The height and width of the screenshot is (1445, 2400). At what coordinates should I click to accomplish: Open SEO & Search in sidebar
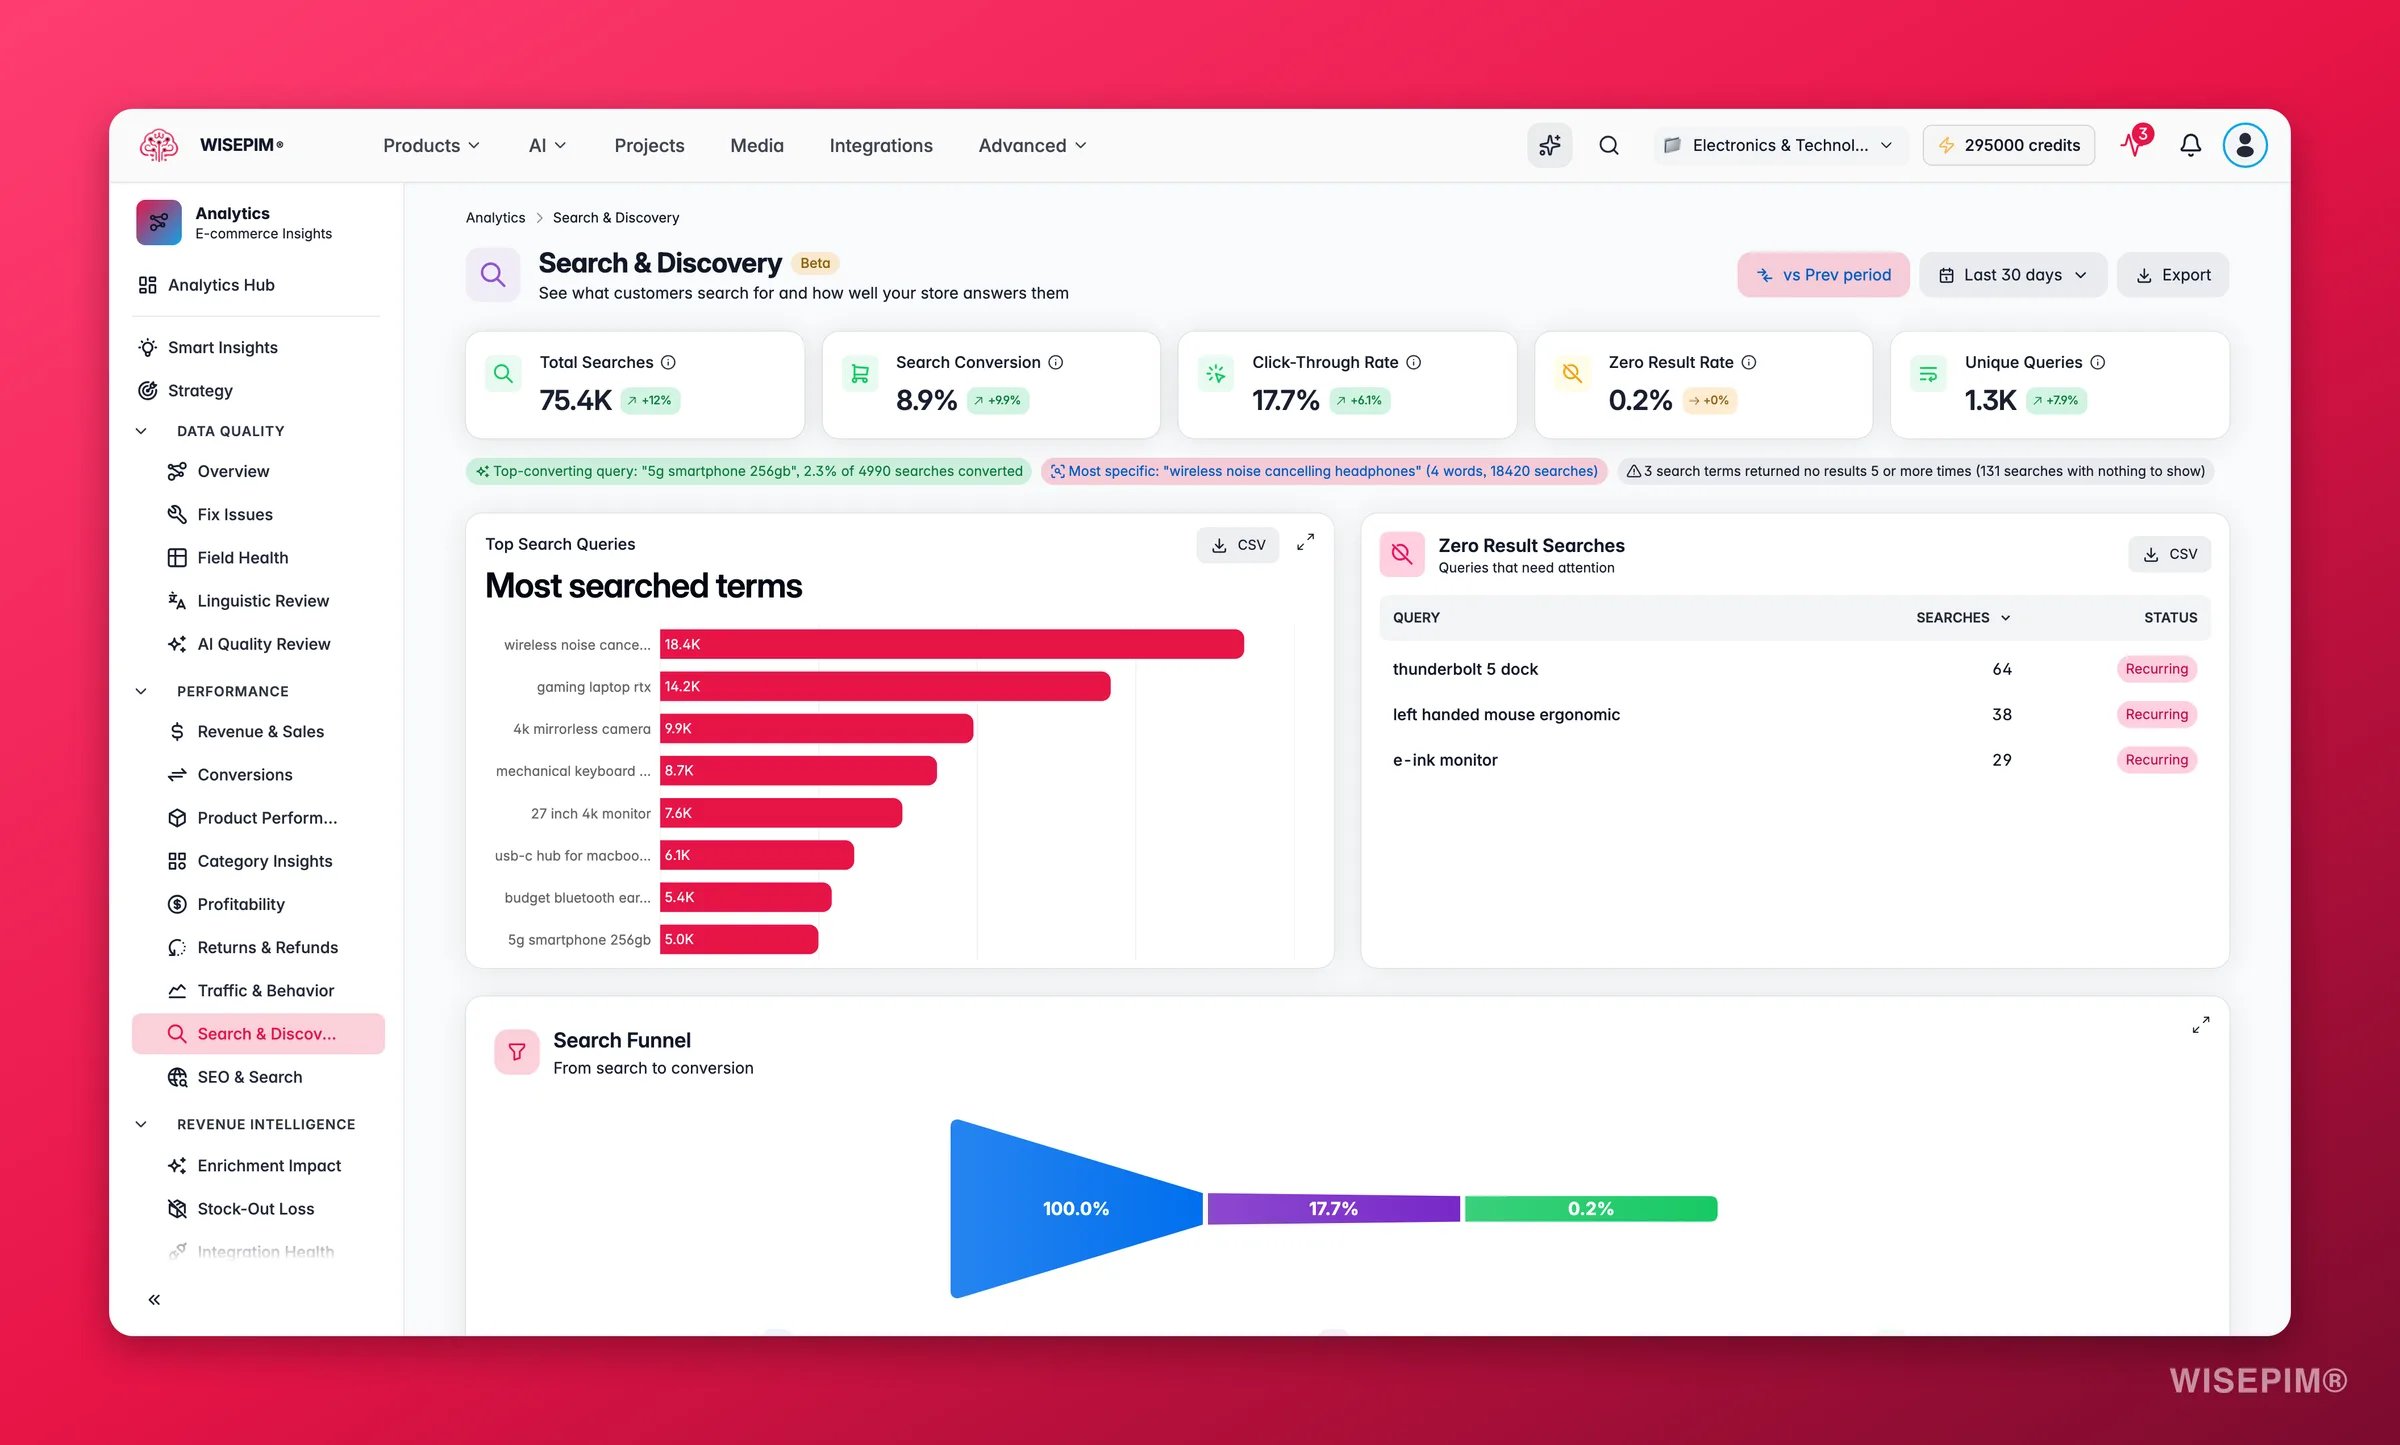[x=257, y=1077]
